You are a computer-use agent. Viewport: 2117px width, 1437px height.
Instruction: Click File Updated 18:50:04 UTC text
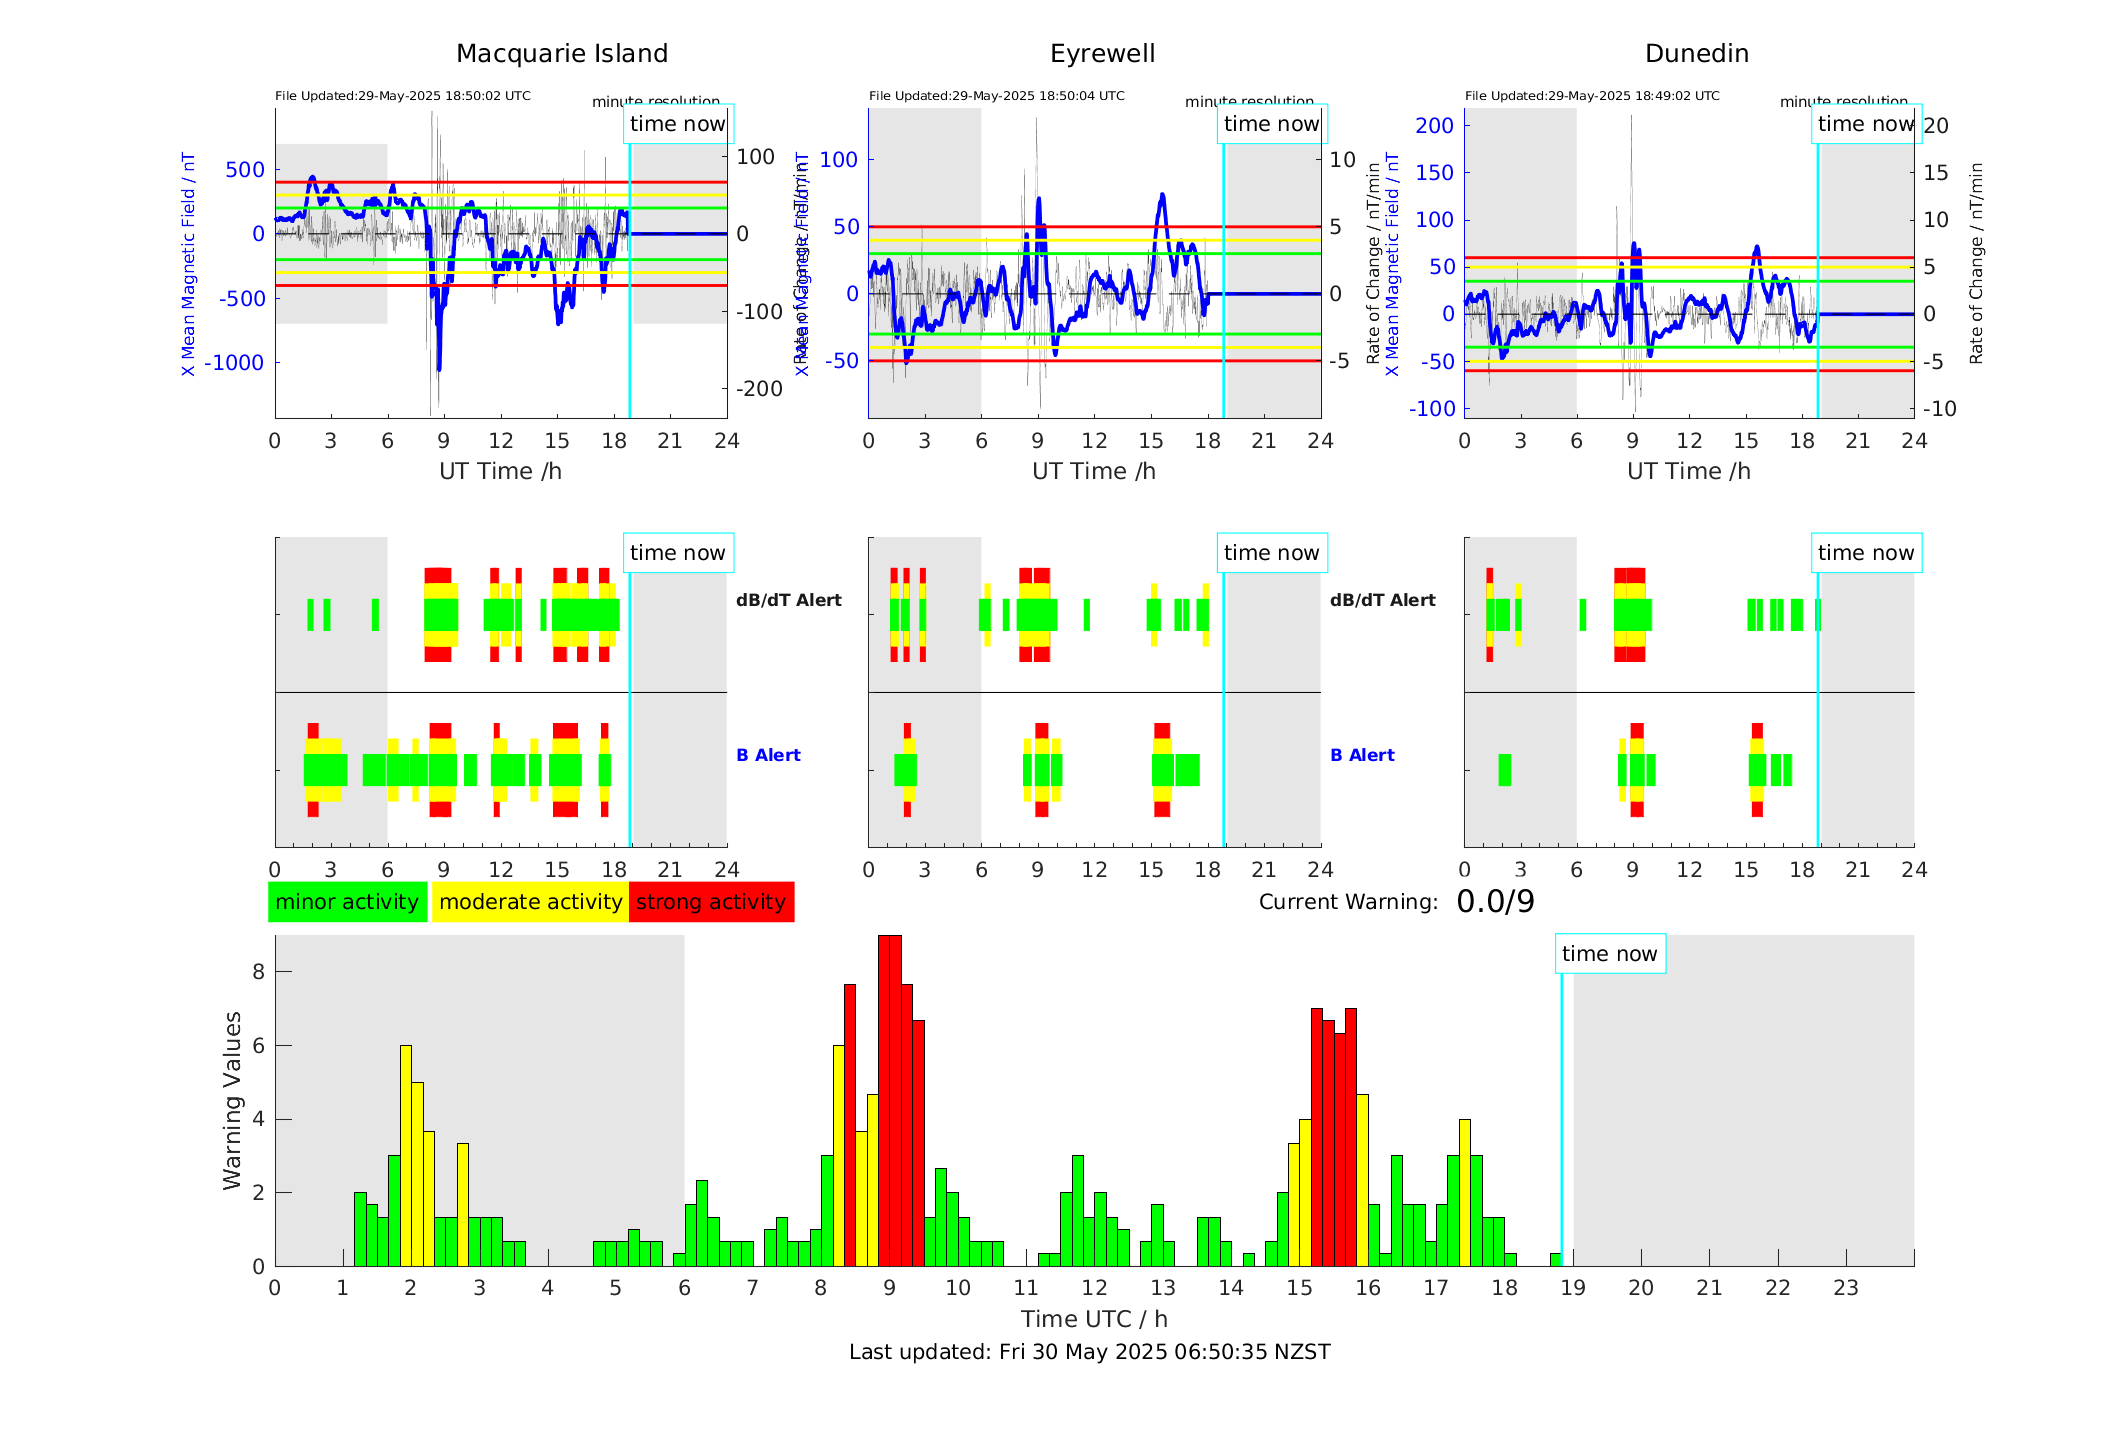click(x=997, y=96)
